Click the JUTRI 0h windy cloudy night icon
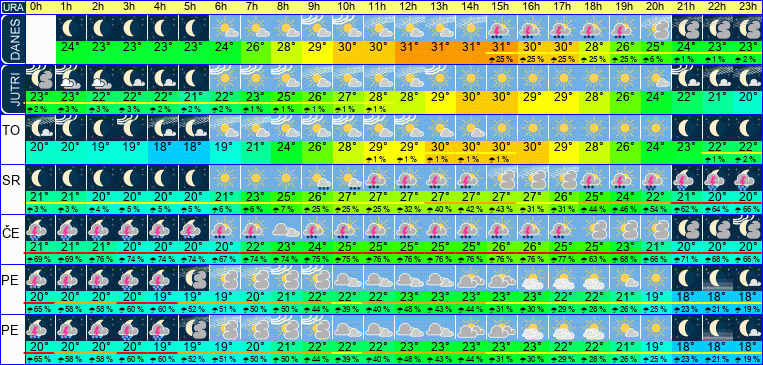Viewport: 763px width, 365px height. click(x=40, y=78)
